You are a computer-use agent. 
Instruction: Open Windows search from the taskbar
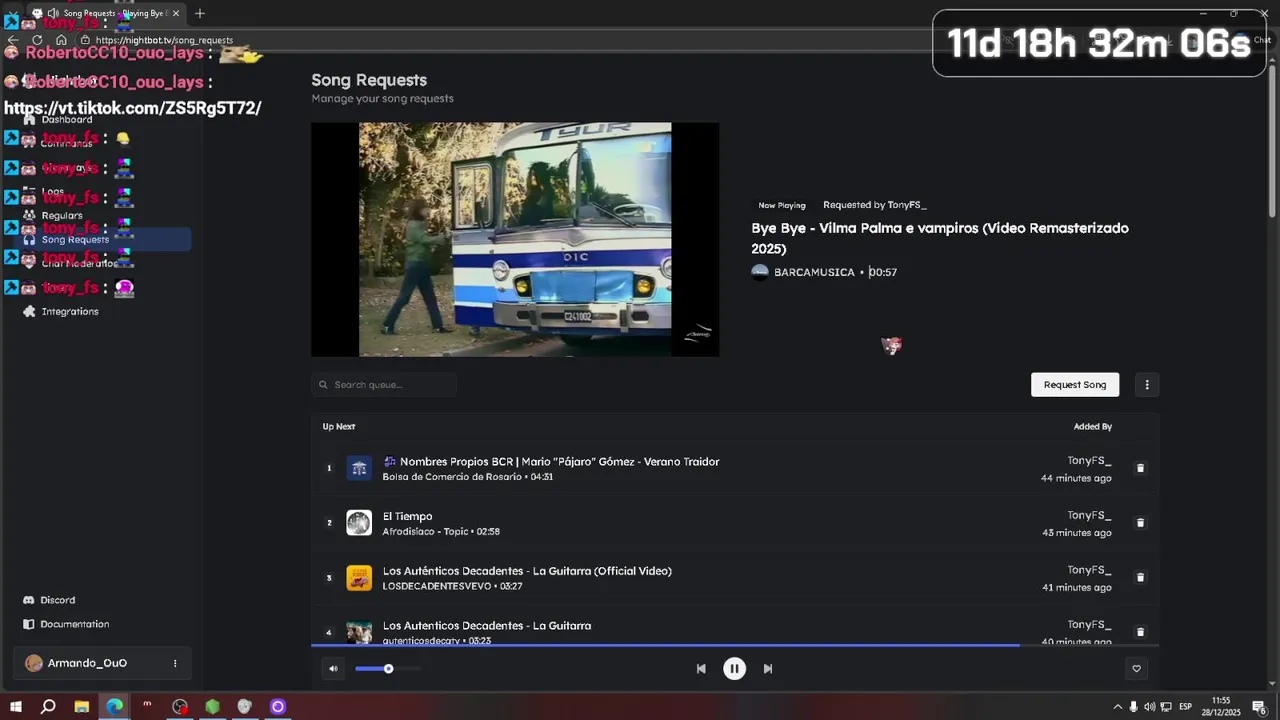pos(48,707)
